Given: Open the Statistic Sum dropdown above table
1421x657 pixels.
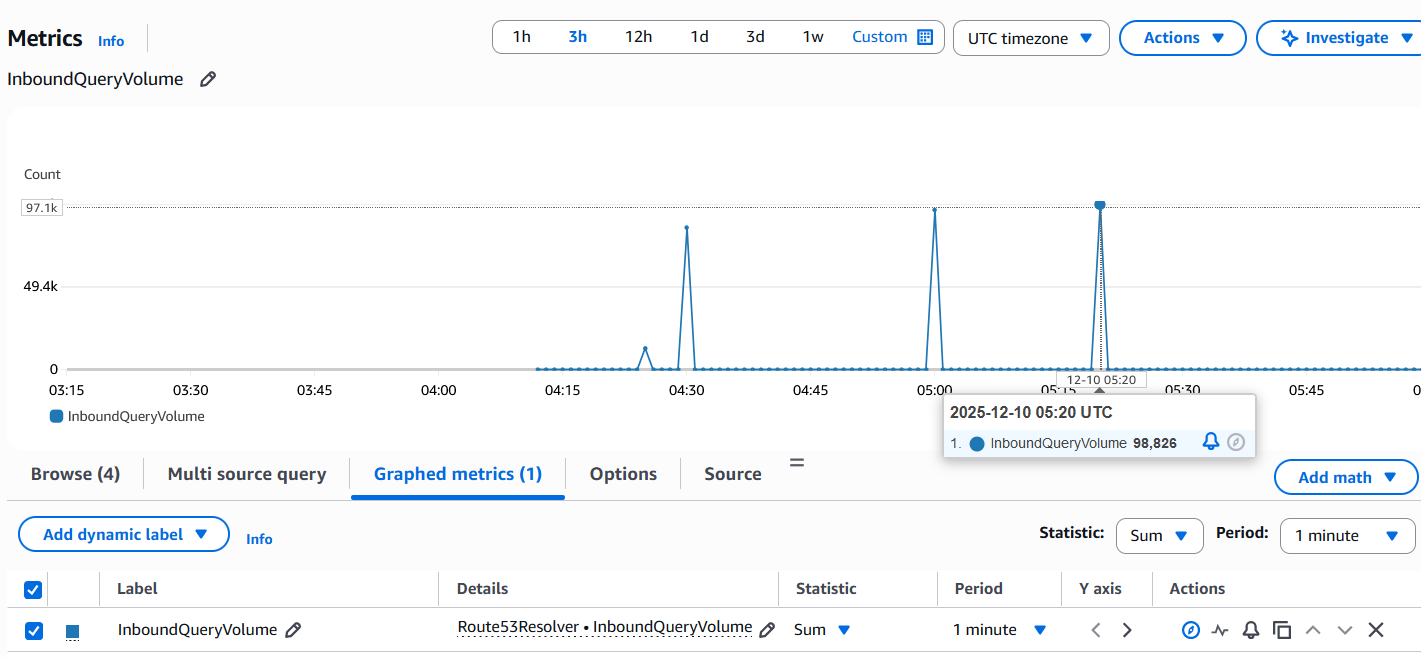Looking at the screenshot, I should 1159,535.
